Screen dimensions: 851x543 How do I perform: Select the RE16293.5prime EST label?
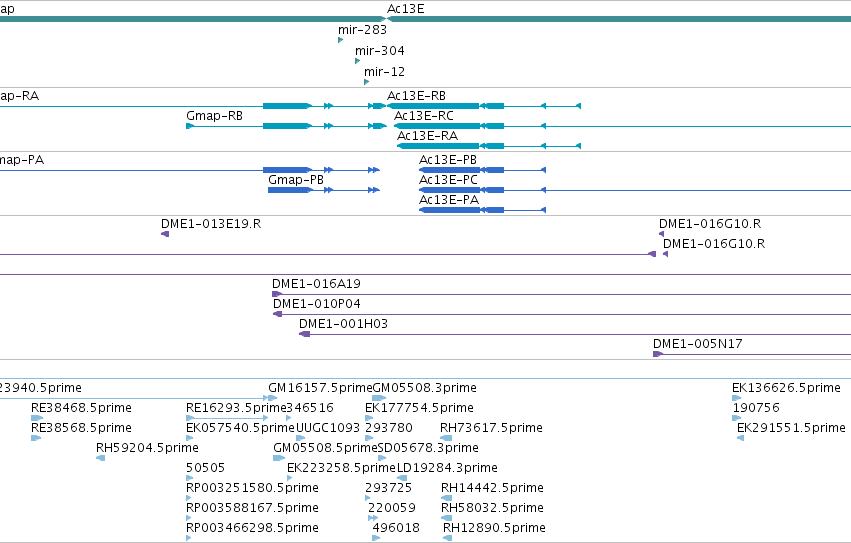236,408
